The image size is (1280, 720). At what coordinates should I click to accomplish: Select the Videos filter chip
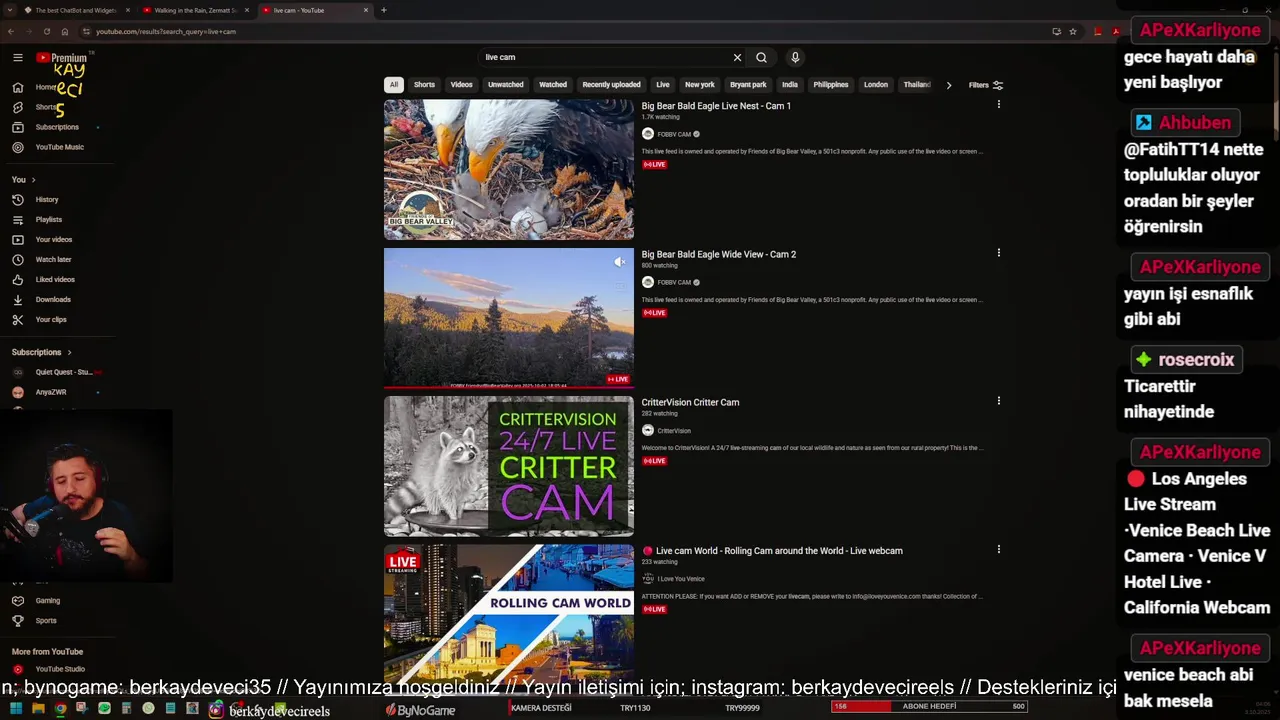[461, 85]
